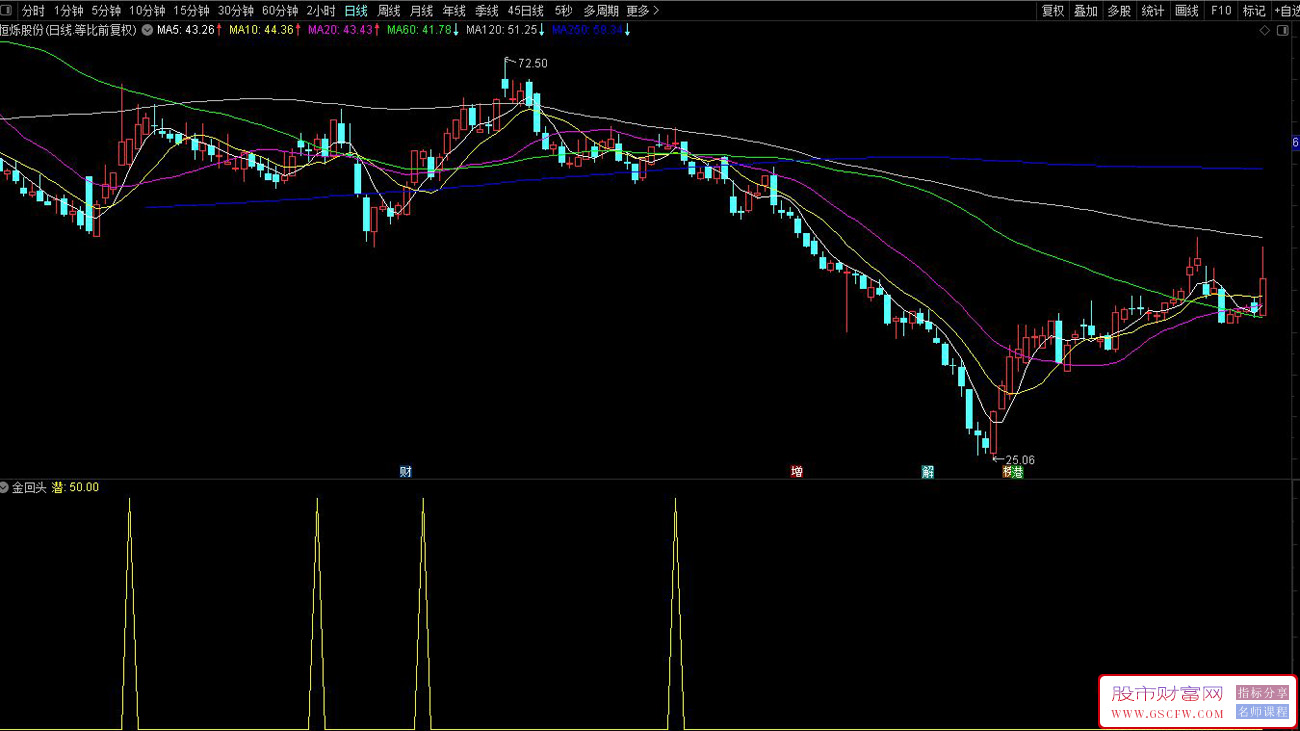Image resolution: width=1300 pixels, height=731 pixels.
Task: Click the 标记 mark button
Action: pyautogui.click(x=1254, y=11)
